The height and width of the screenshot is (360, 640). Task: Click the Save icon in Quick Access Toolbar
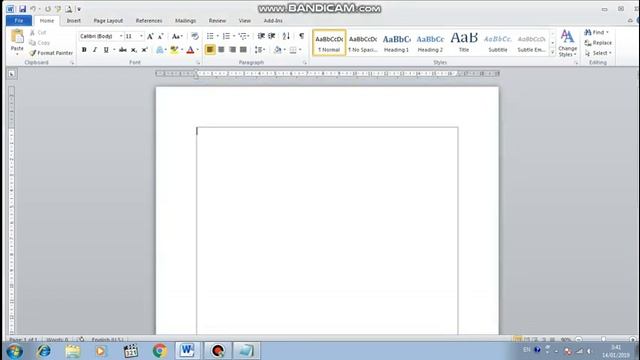[x=22, y=9]
